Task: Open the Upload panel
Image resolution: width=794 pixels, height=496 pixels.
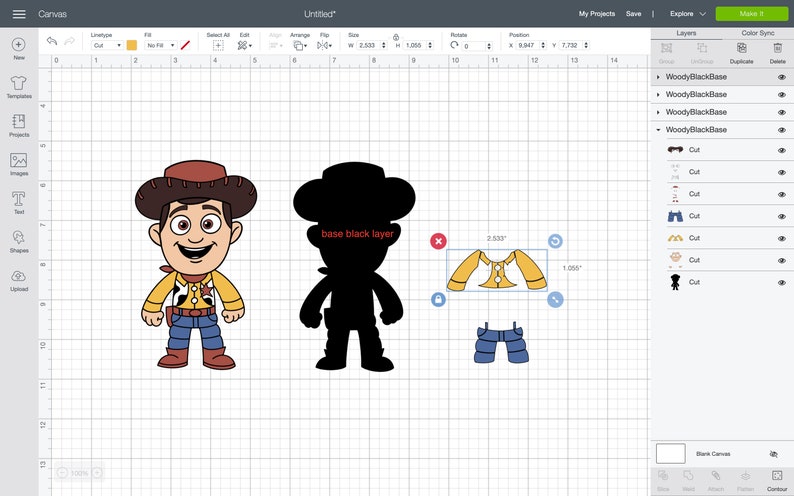Action: pos(19,280)
